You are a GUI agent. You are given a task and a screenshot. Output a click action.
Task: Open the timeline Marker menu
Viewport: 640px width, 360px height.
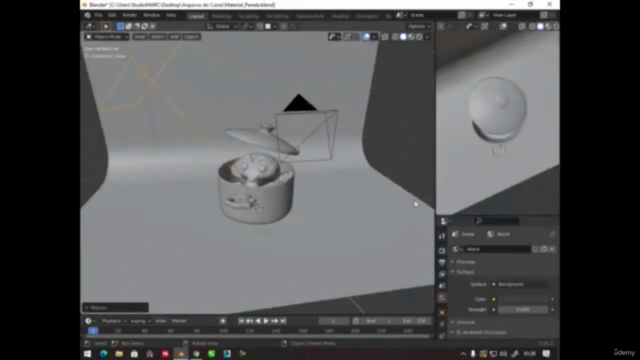point(179,321)
